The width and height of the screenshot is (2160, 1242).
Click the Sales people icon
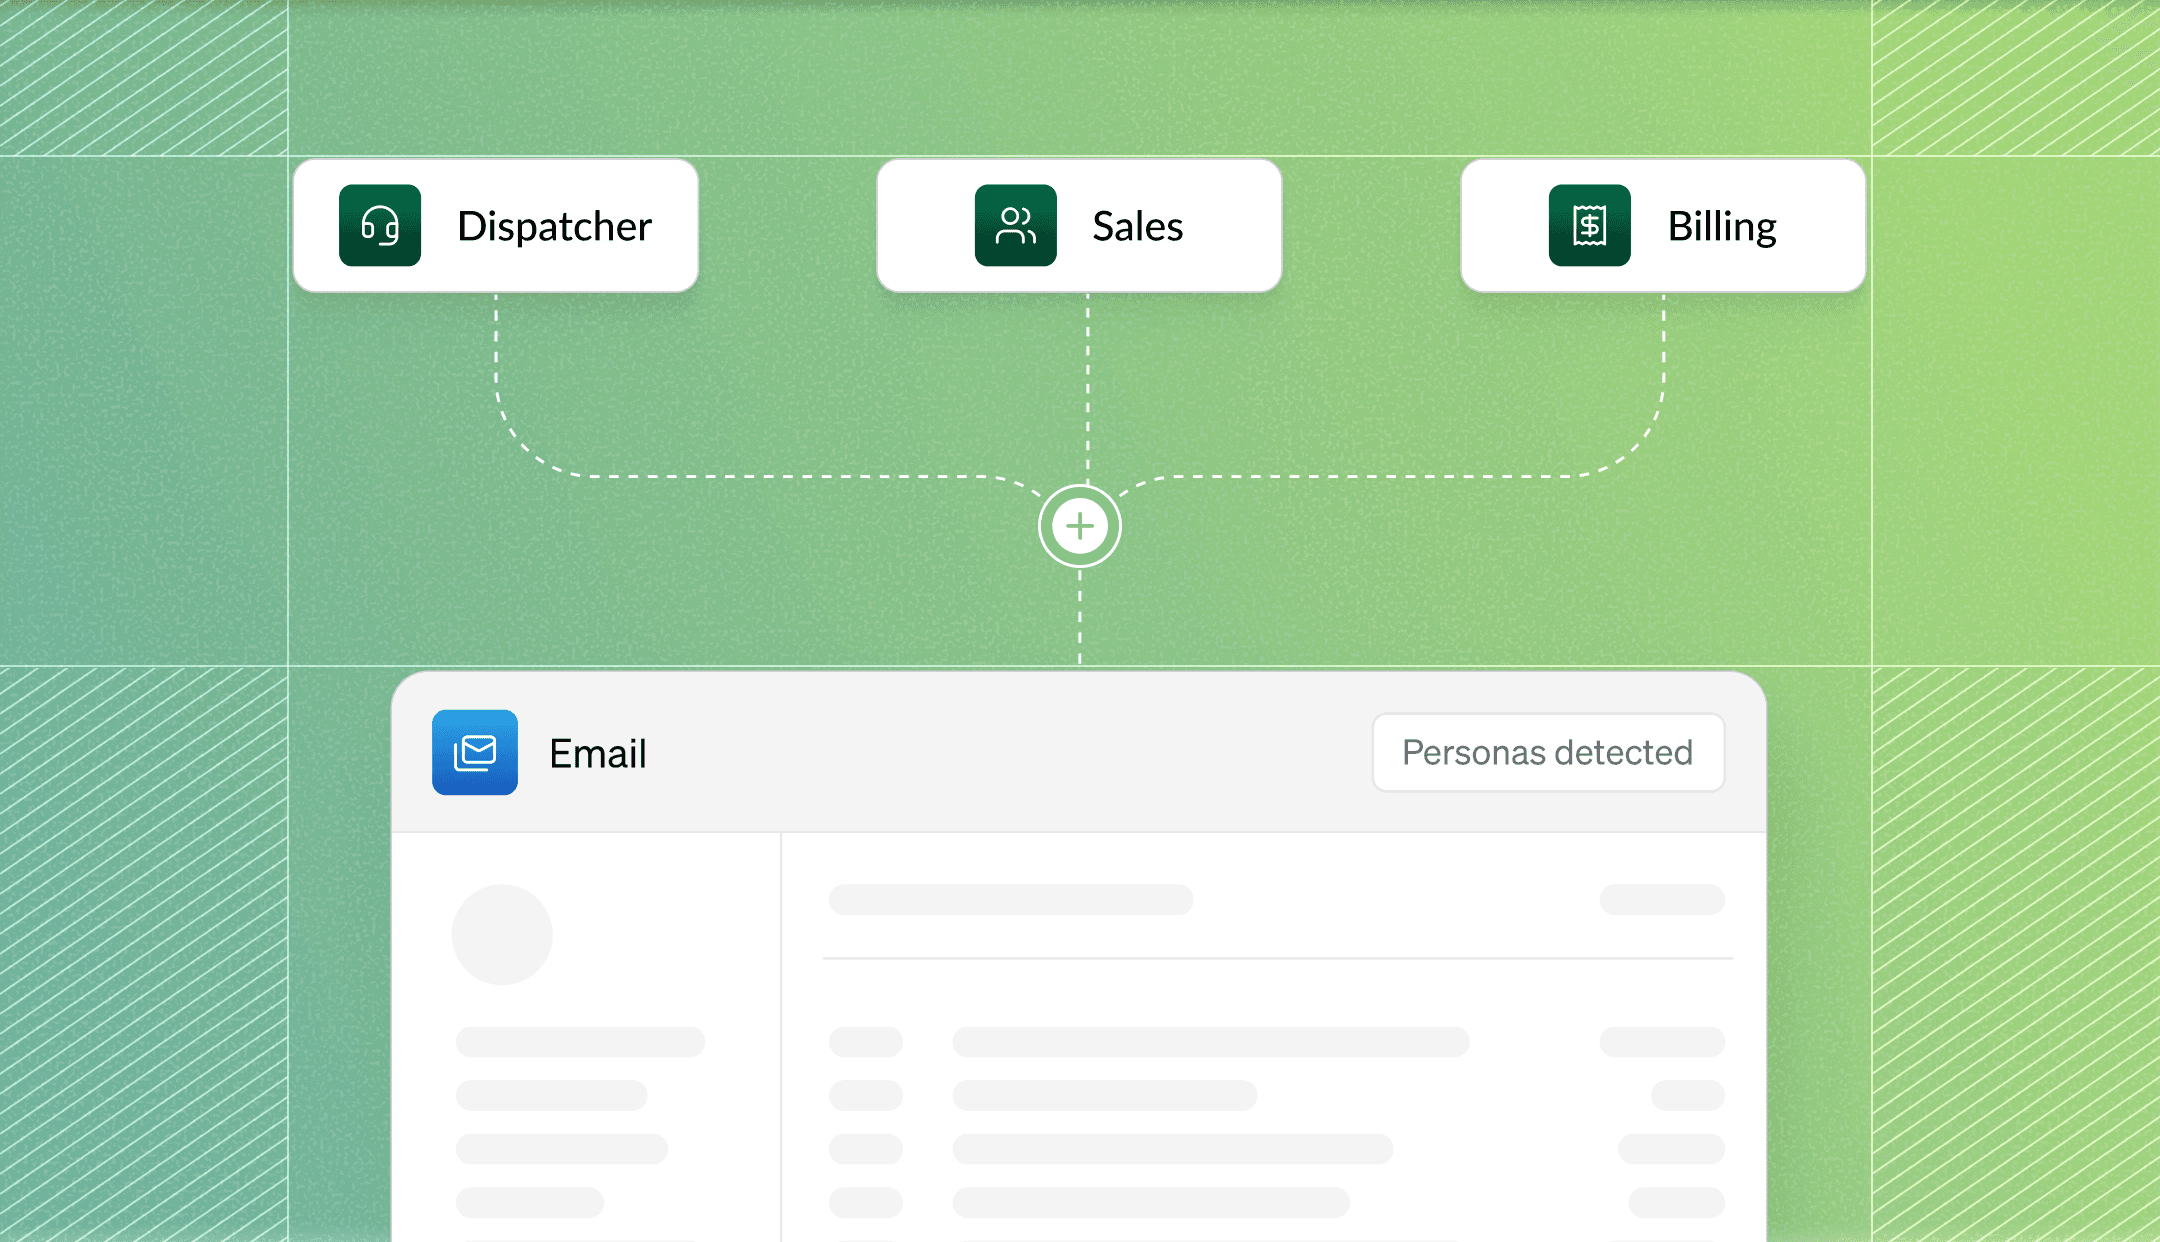(x=1015, y=225)
